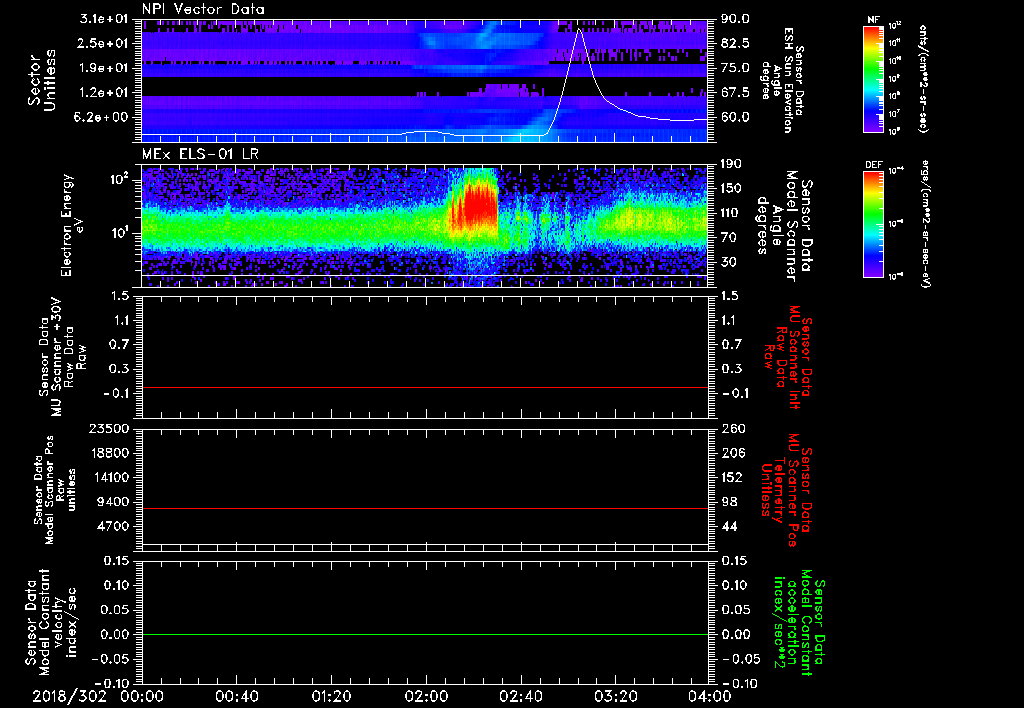The width and height of the screenshot is (1024, 708).
Task: Click the "206" telemetry tick label
Action: pyautogui.click(x=732, y=453)
